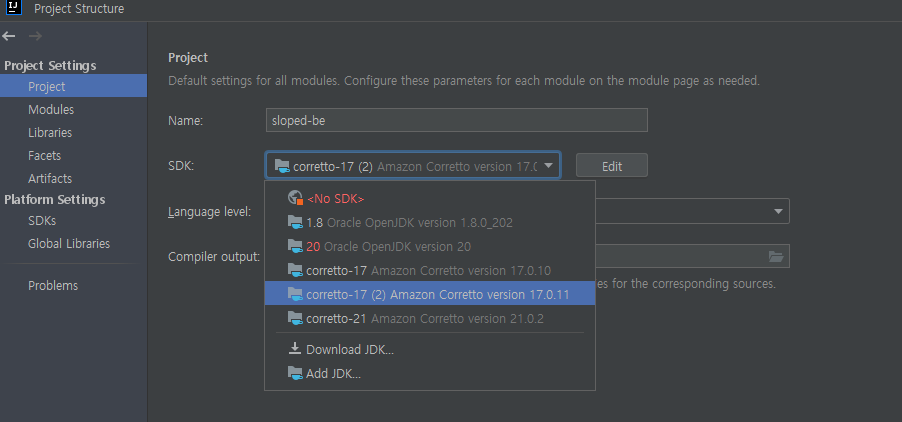Choose <No SDK> from the list
This screenshot has width=902, height=422.
point(430,198)
